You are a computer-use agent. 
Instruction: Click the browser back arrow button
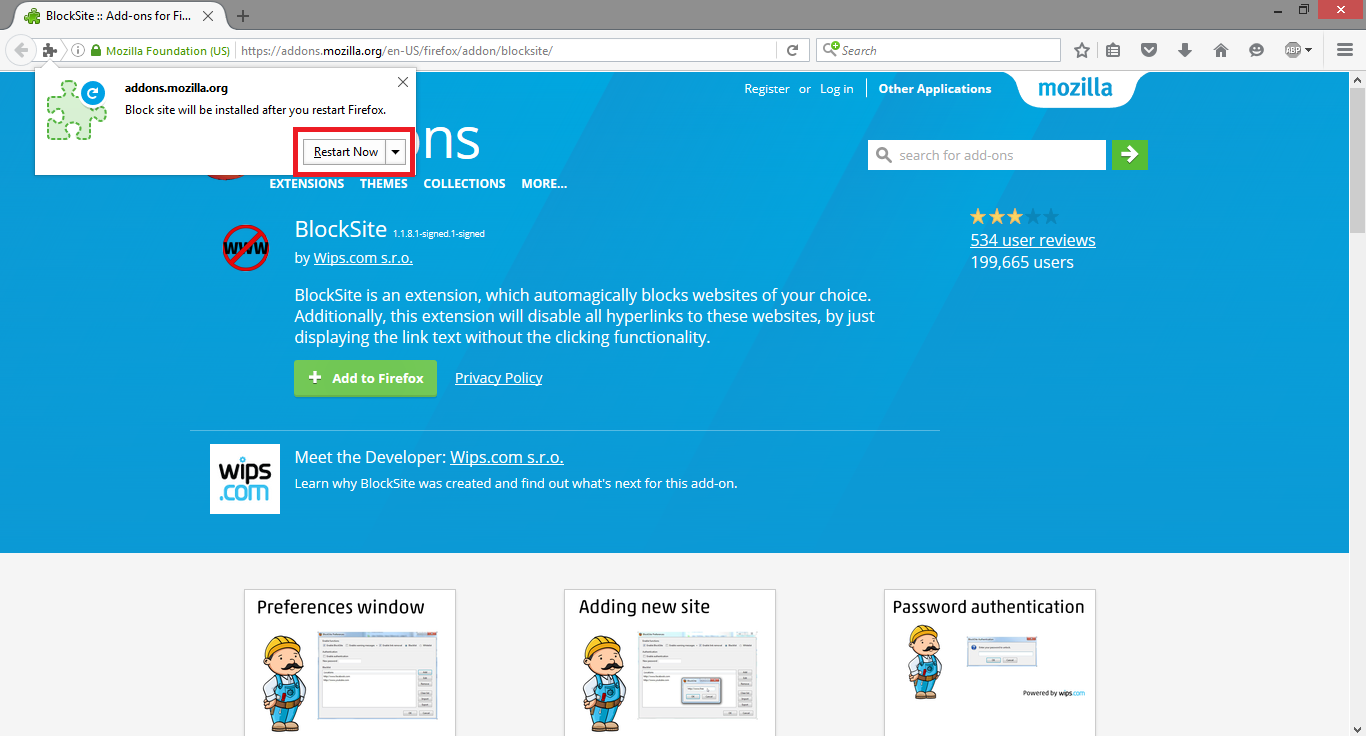21,50
